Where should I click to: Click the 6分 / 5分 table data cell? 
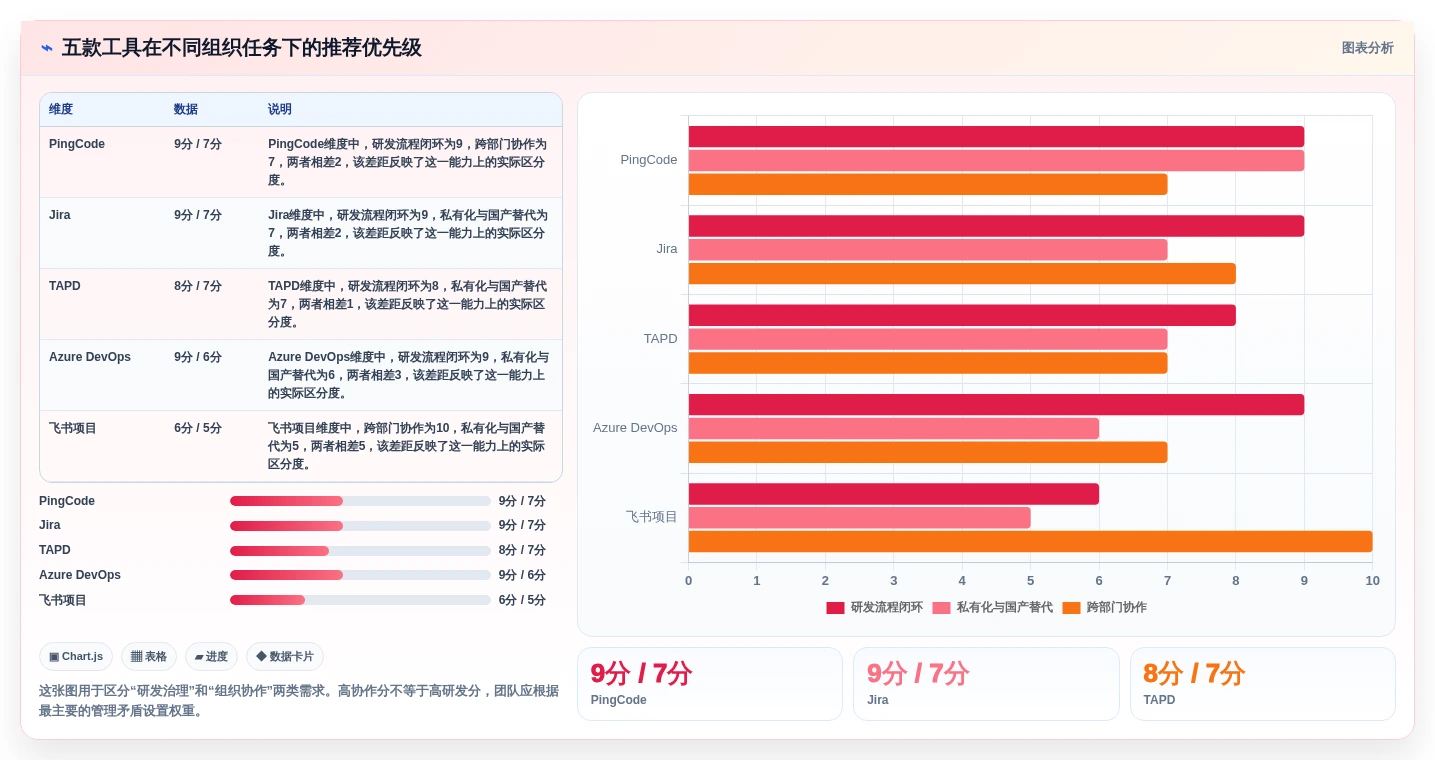pos(212,446)
